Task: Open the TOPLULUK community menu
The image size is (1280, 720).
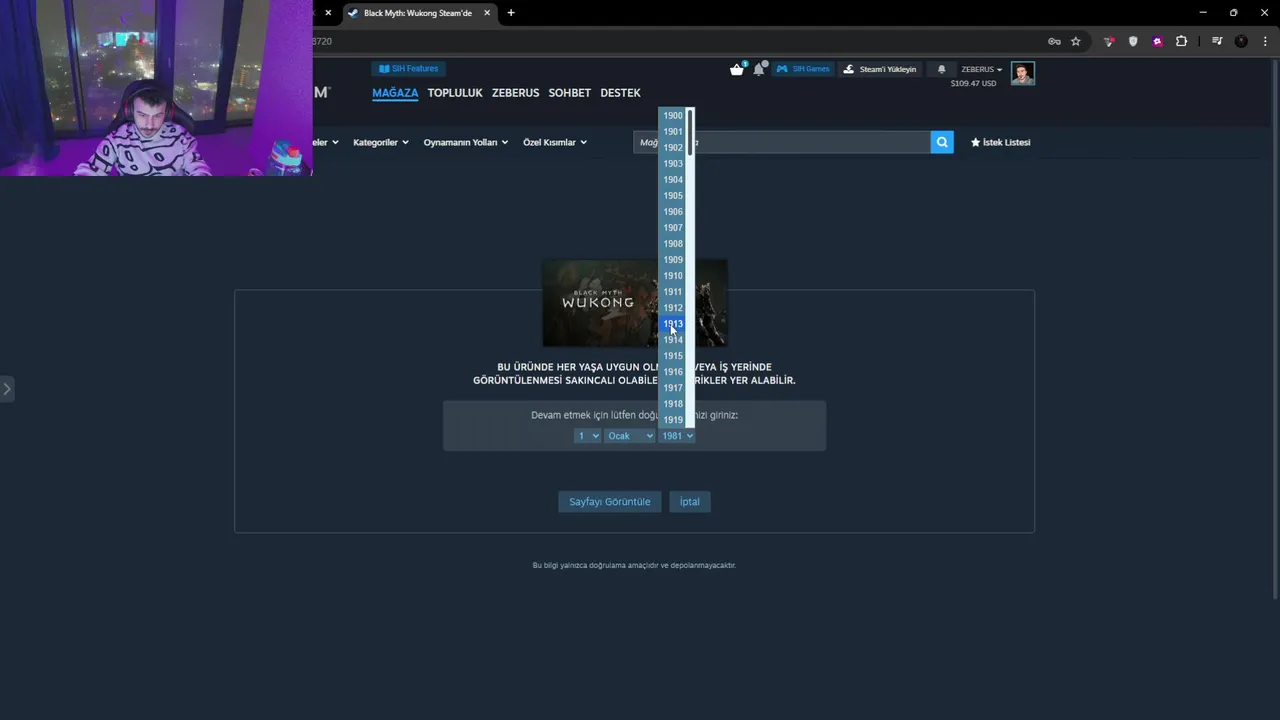Action: (455, 93)
